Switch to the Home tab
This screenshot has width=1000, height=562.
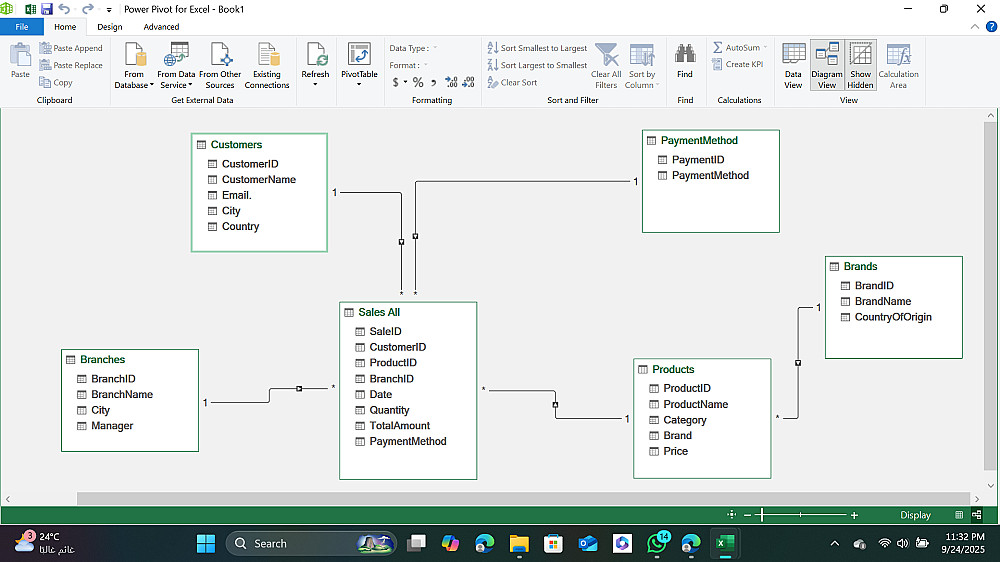click(65, 27)
